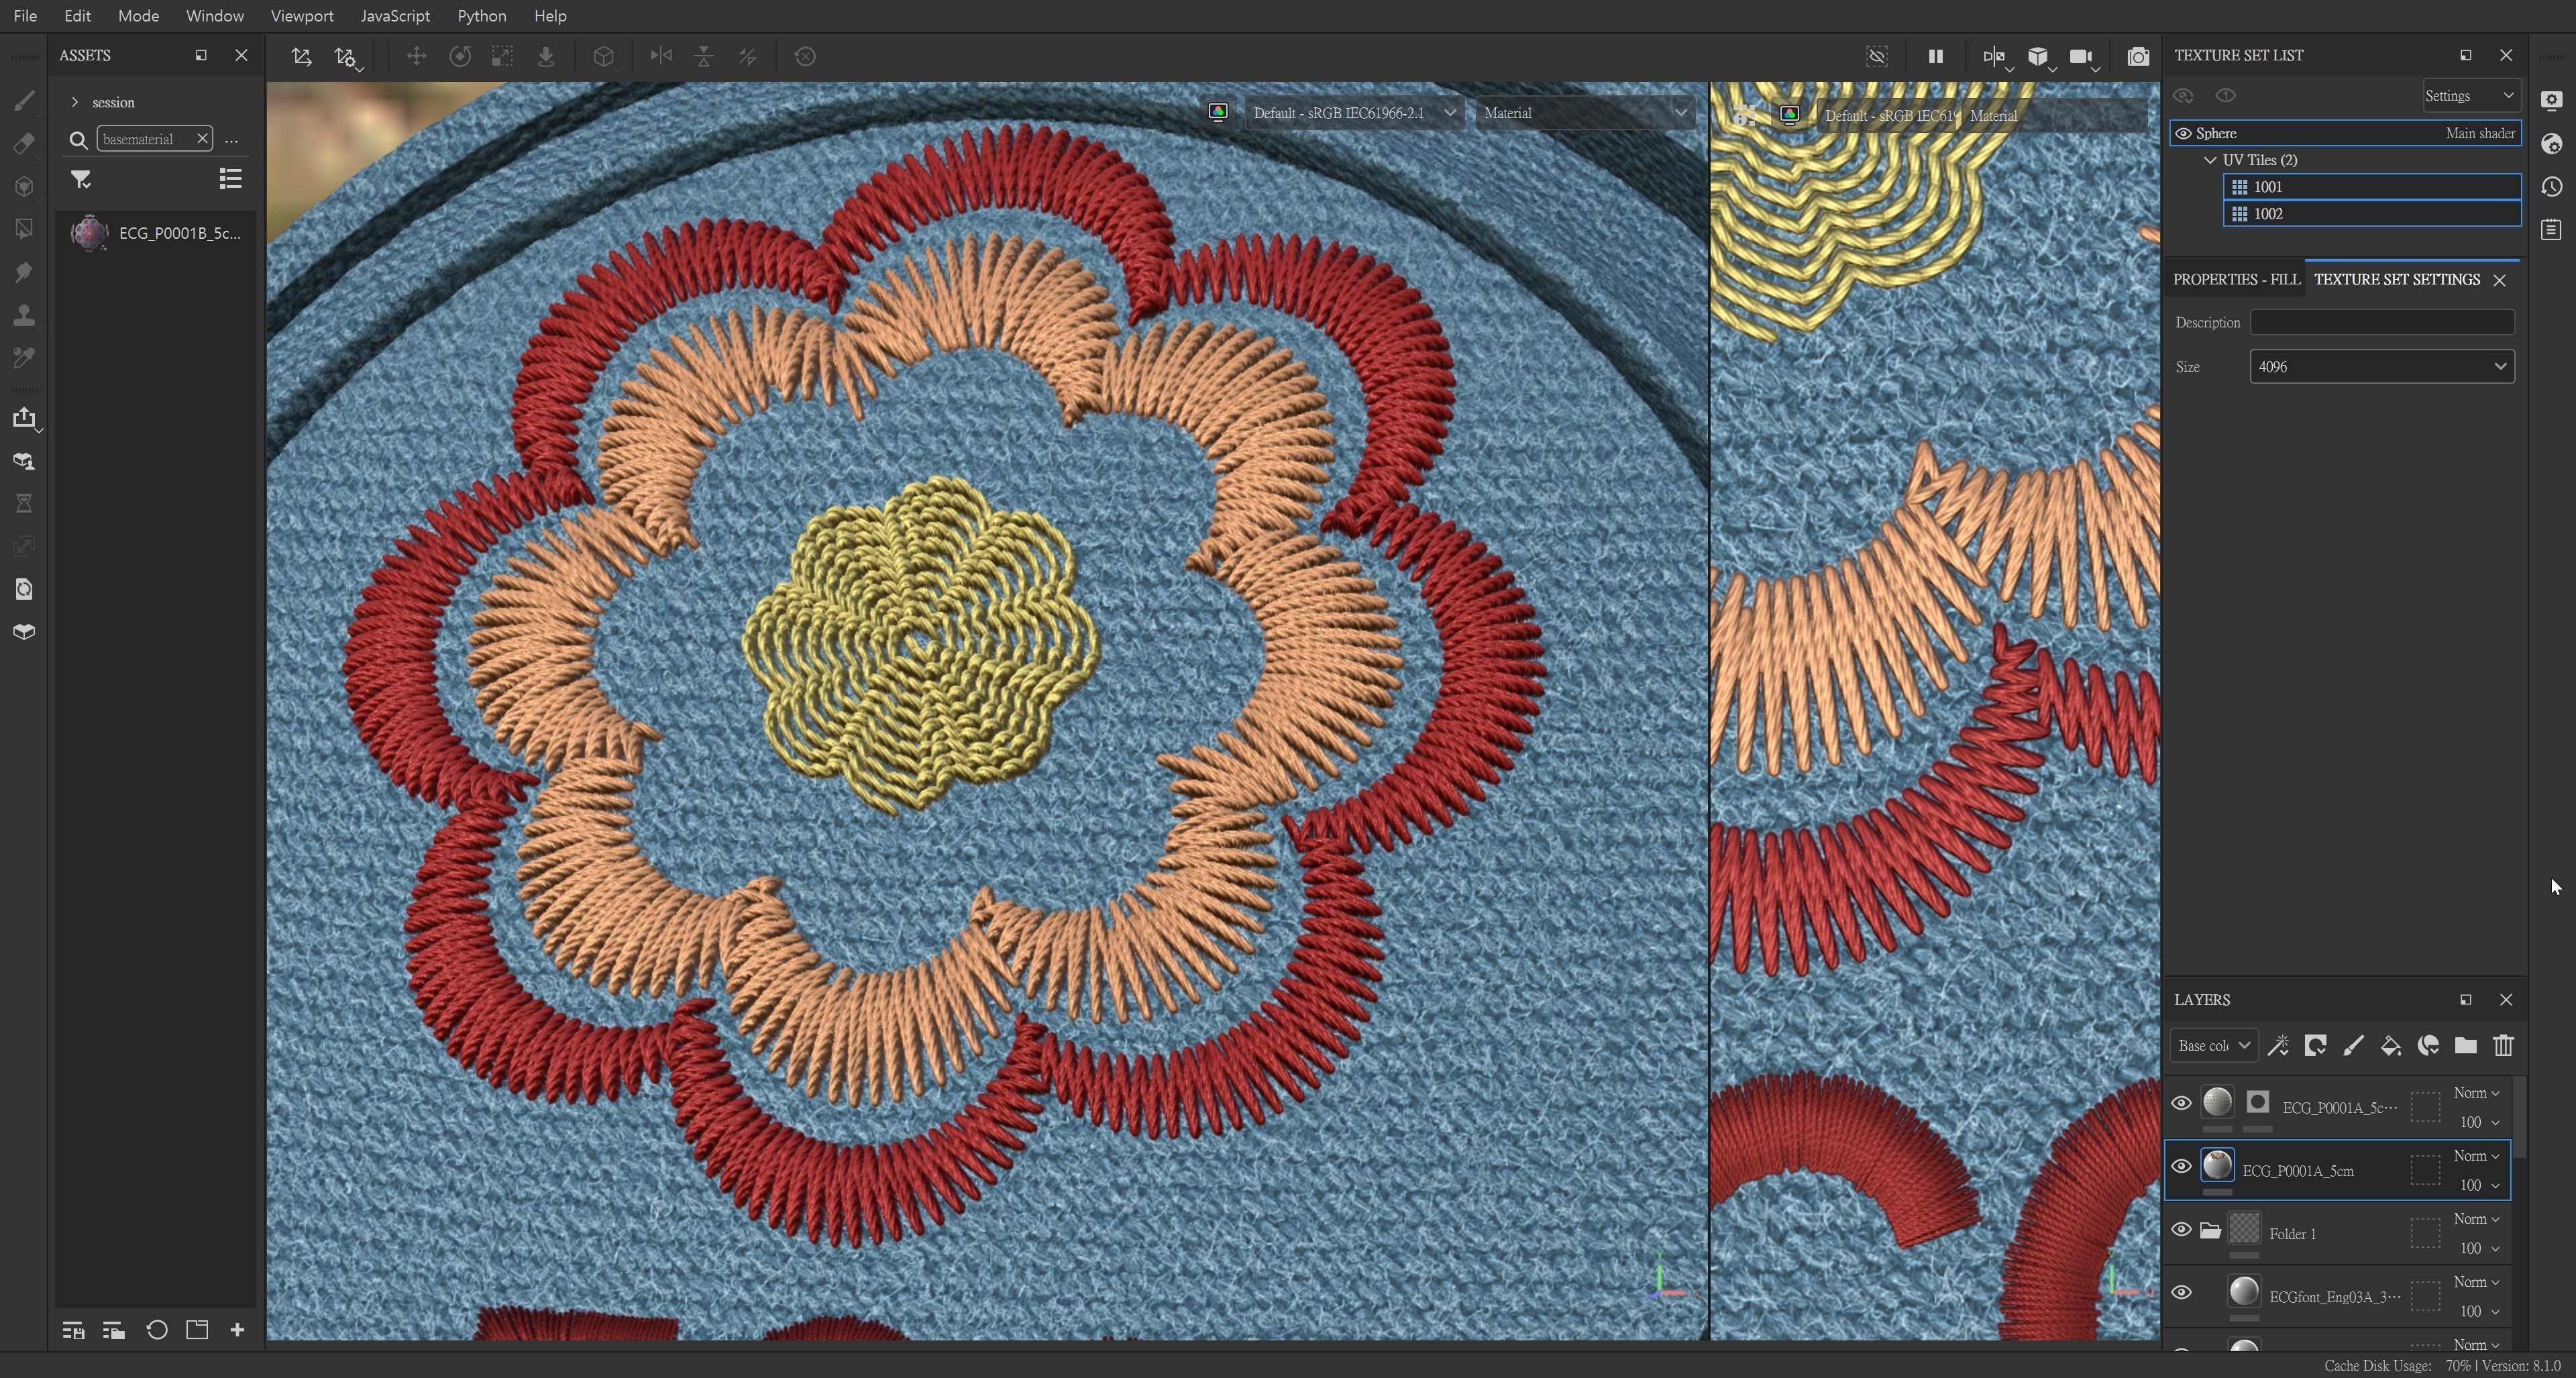
Task: Toggle show-all texture sets eye icon
Action: (x=2183, y=96)
